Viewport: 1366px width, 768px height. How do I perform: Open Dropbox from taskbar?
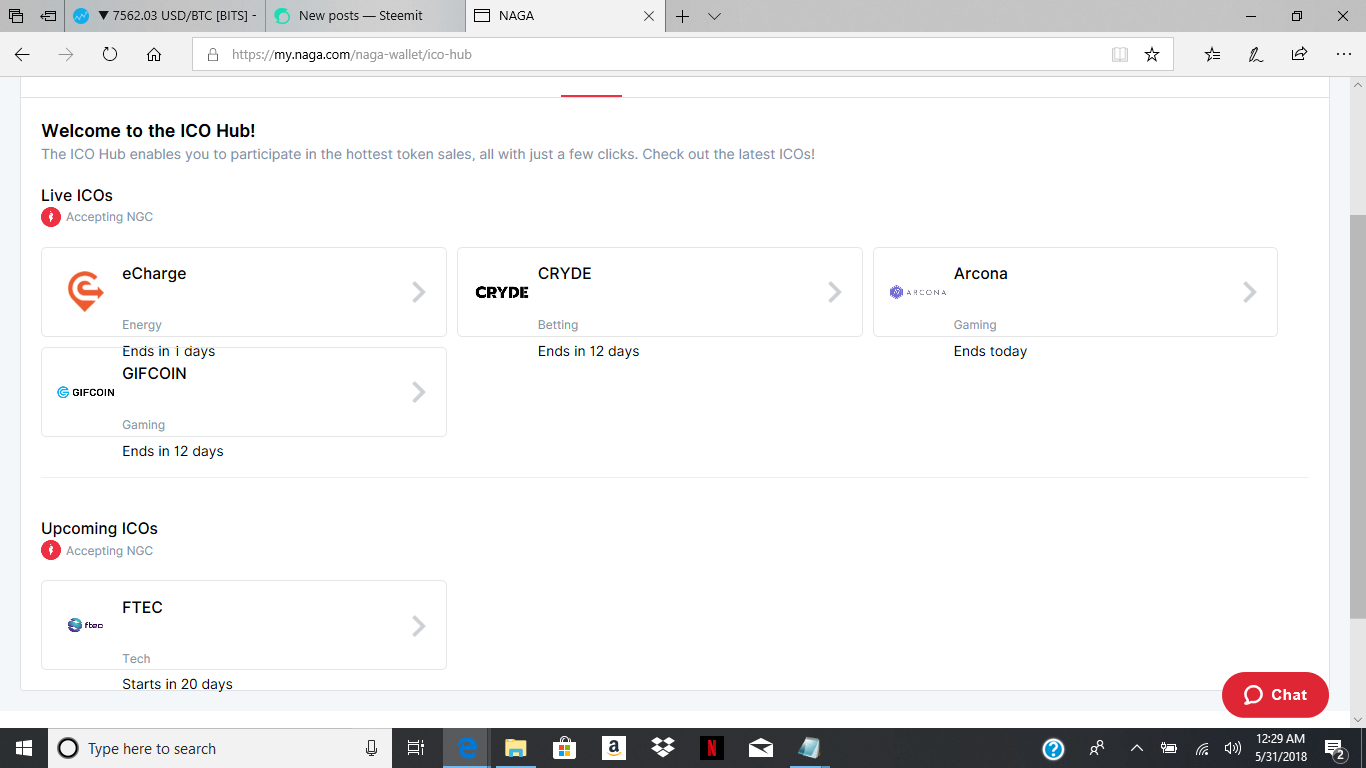(x=662, y=748)
